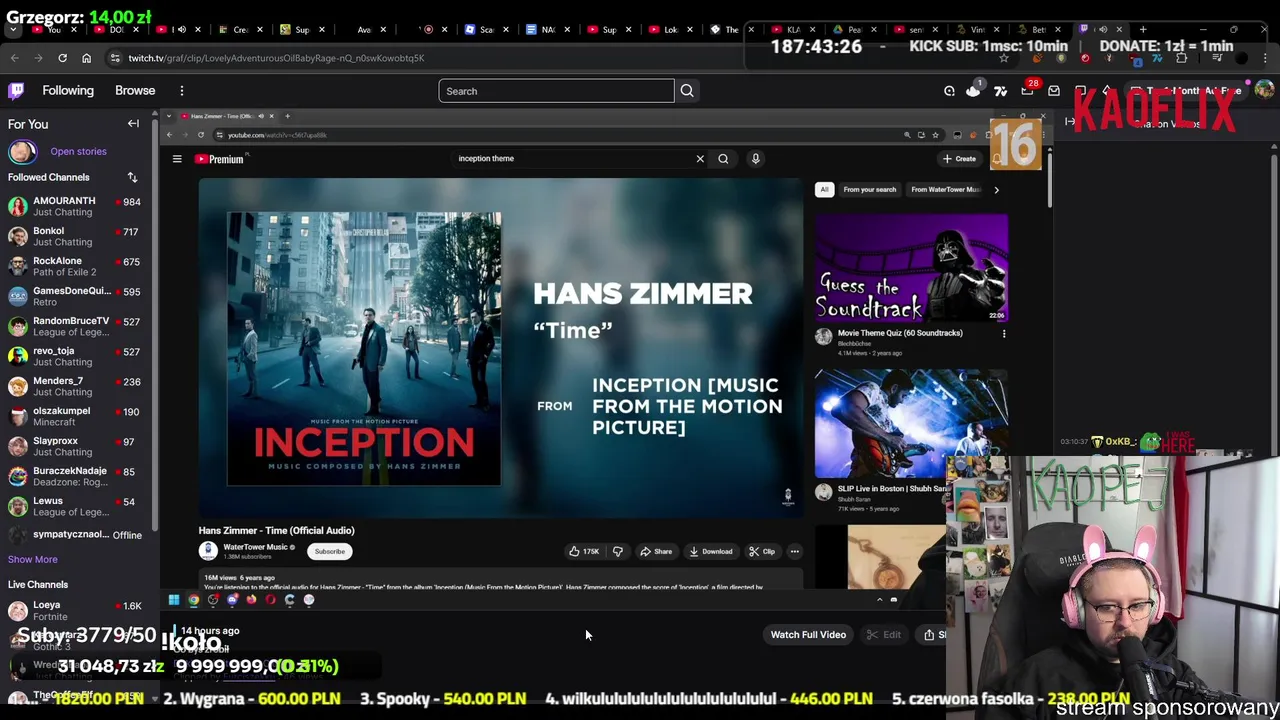Open Twitch more options three-dot menu
The height and width of the screenshot is (720, 1280).
pos(182,91)
